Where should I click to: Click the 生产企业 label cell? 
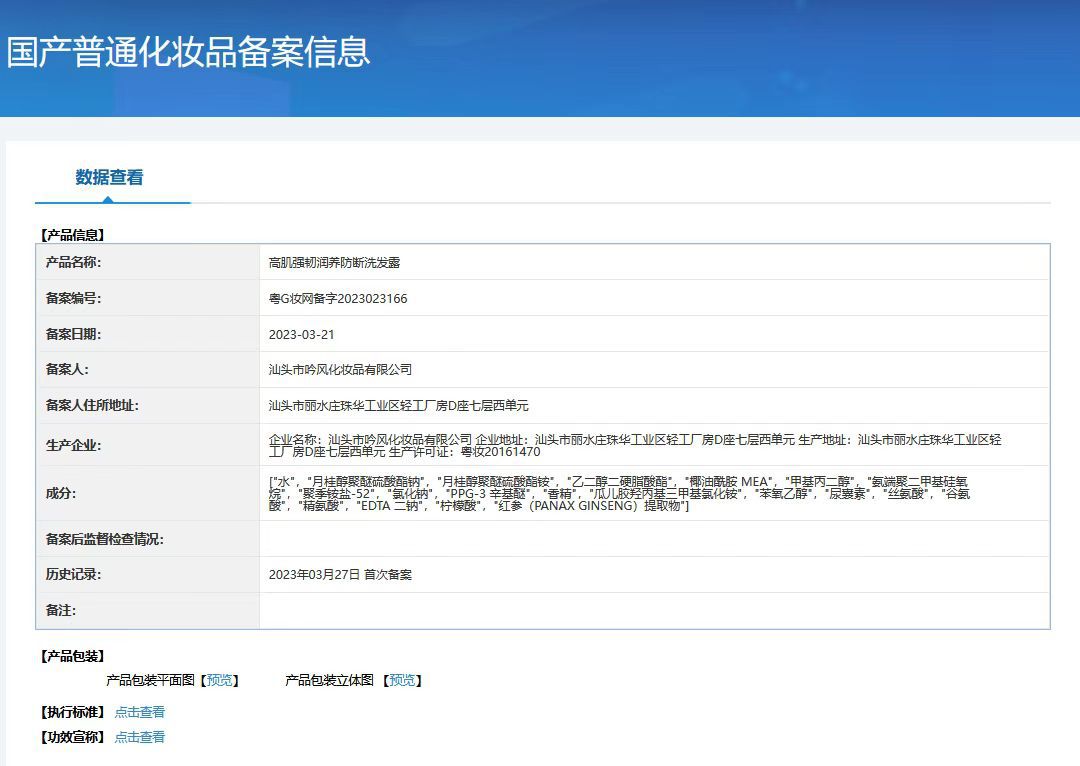pyautogui.click(x=147, y=445)
